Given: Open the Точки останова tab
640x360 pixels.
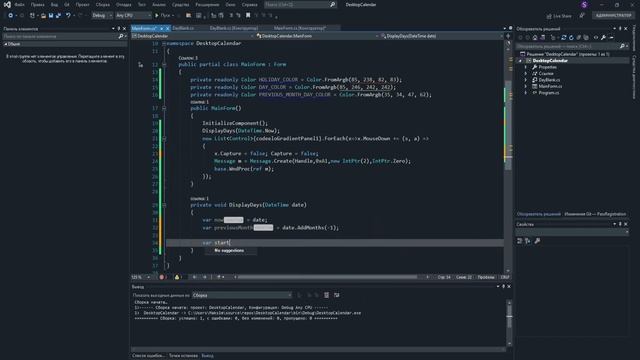Looking at the screenshot, I should 183,356.
